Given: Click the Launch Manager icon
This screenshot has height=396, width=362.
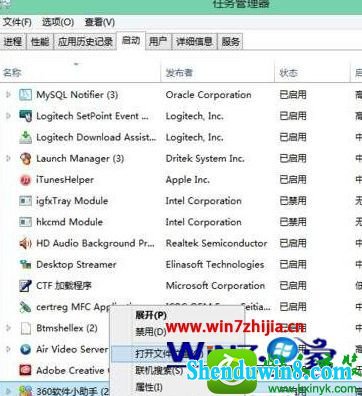Looking at the screenshot, I should (25, 159).
